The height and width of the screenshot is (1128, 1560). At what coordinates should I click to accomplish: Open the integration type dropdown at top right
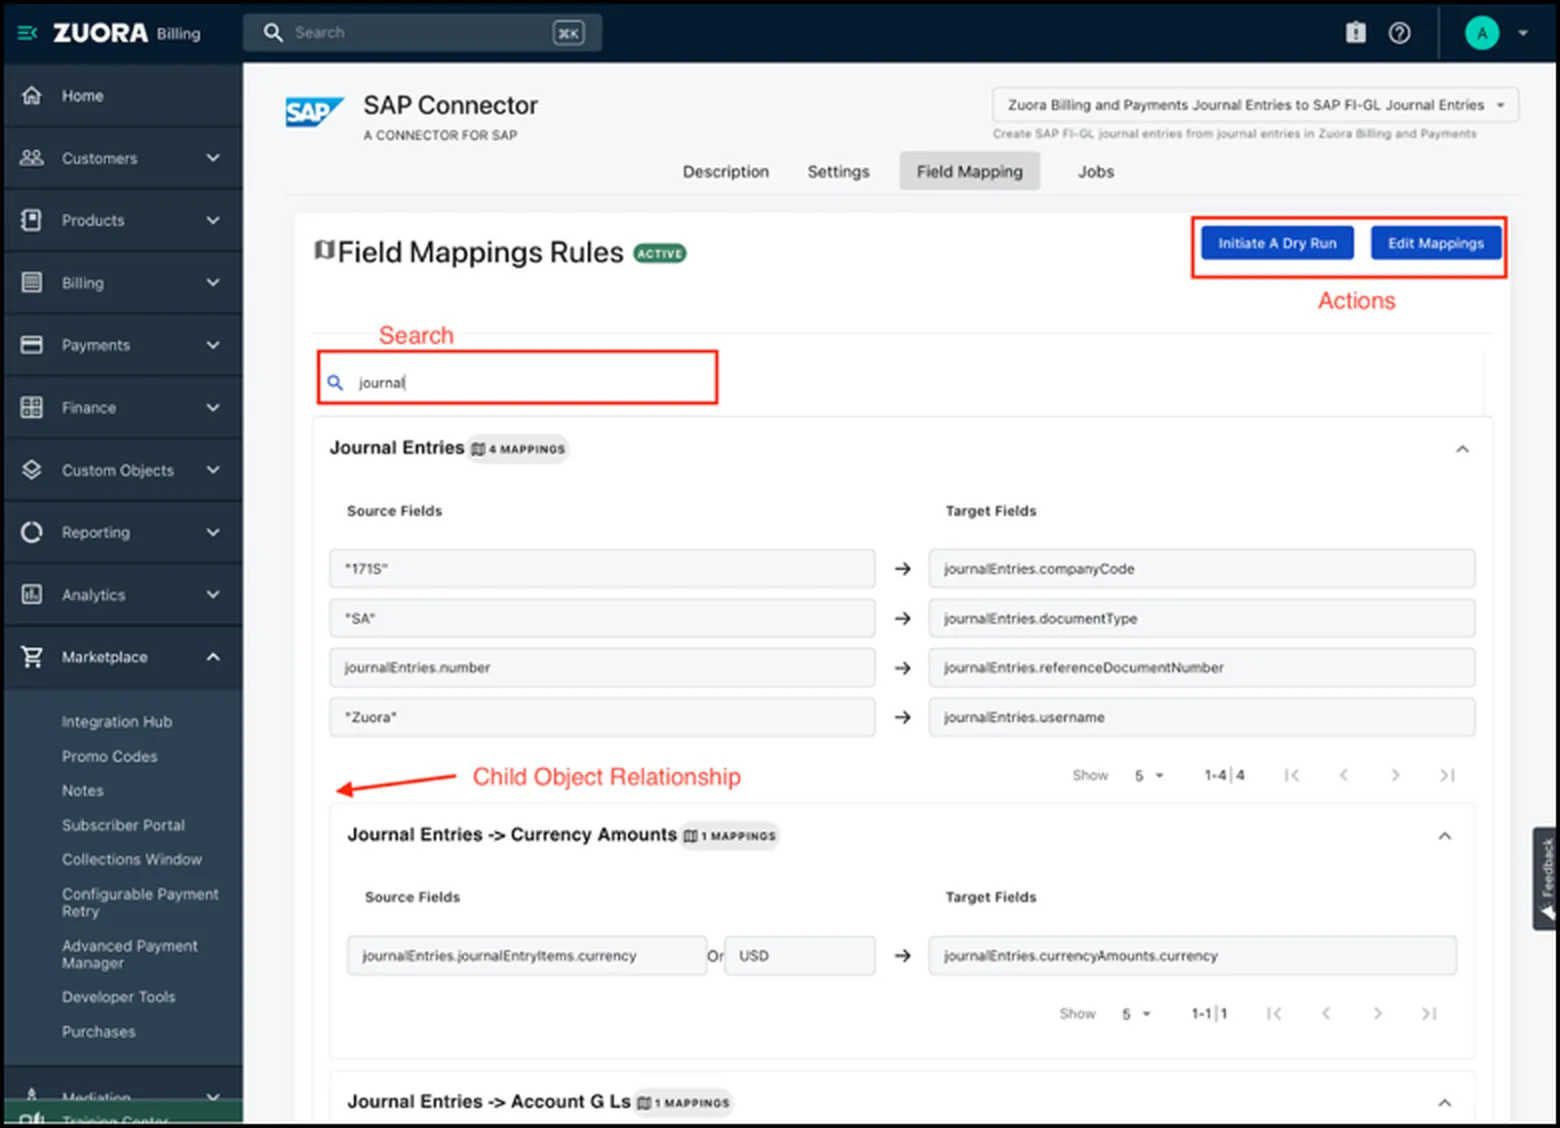[x=1256, y=105]
